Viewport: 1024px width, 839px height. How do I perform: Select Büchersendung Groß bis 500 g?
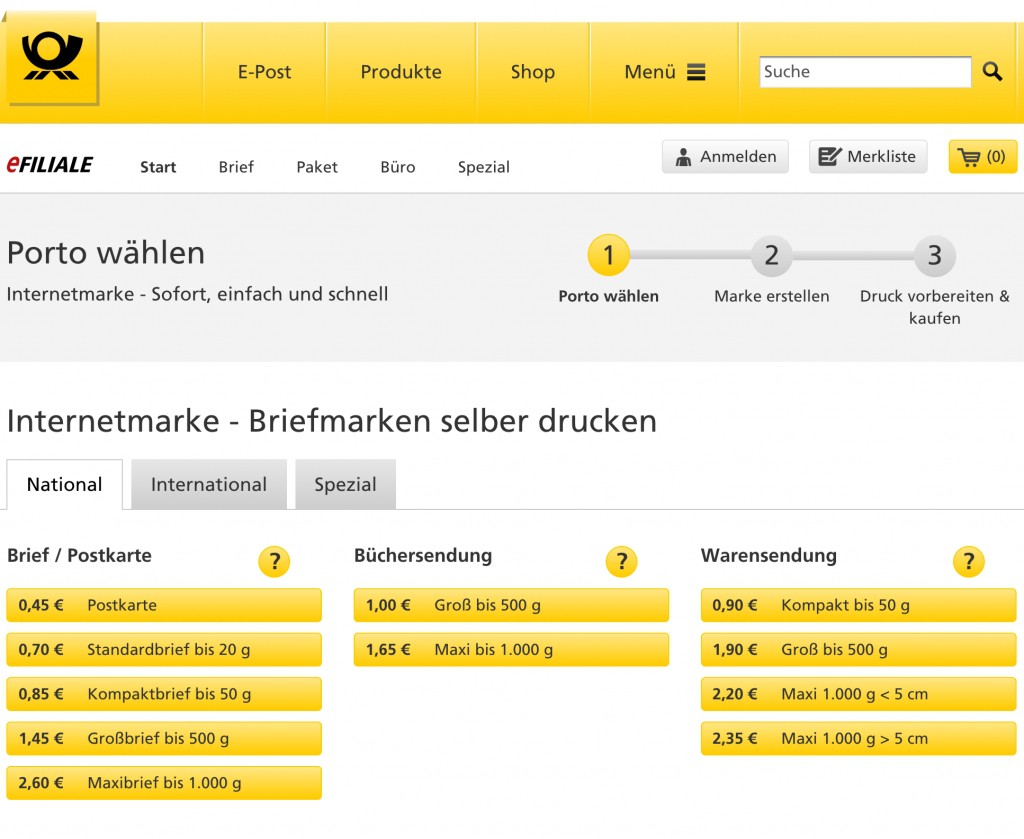[x=511, y=606]
